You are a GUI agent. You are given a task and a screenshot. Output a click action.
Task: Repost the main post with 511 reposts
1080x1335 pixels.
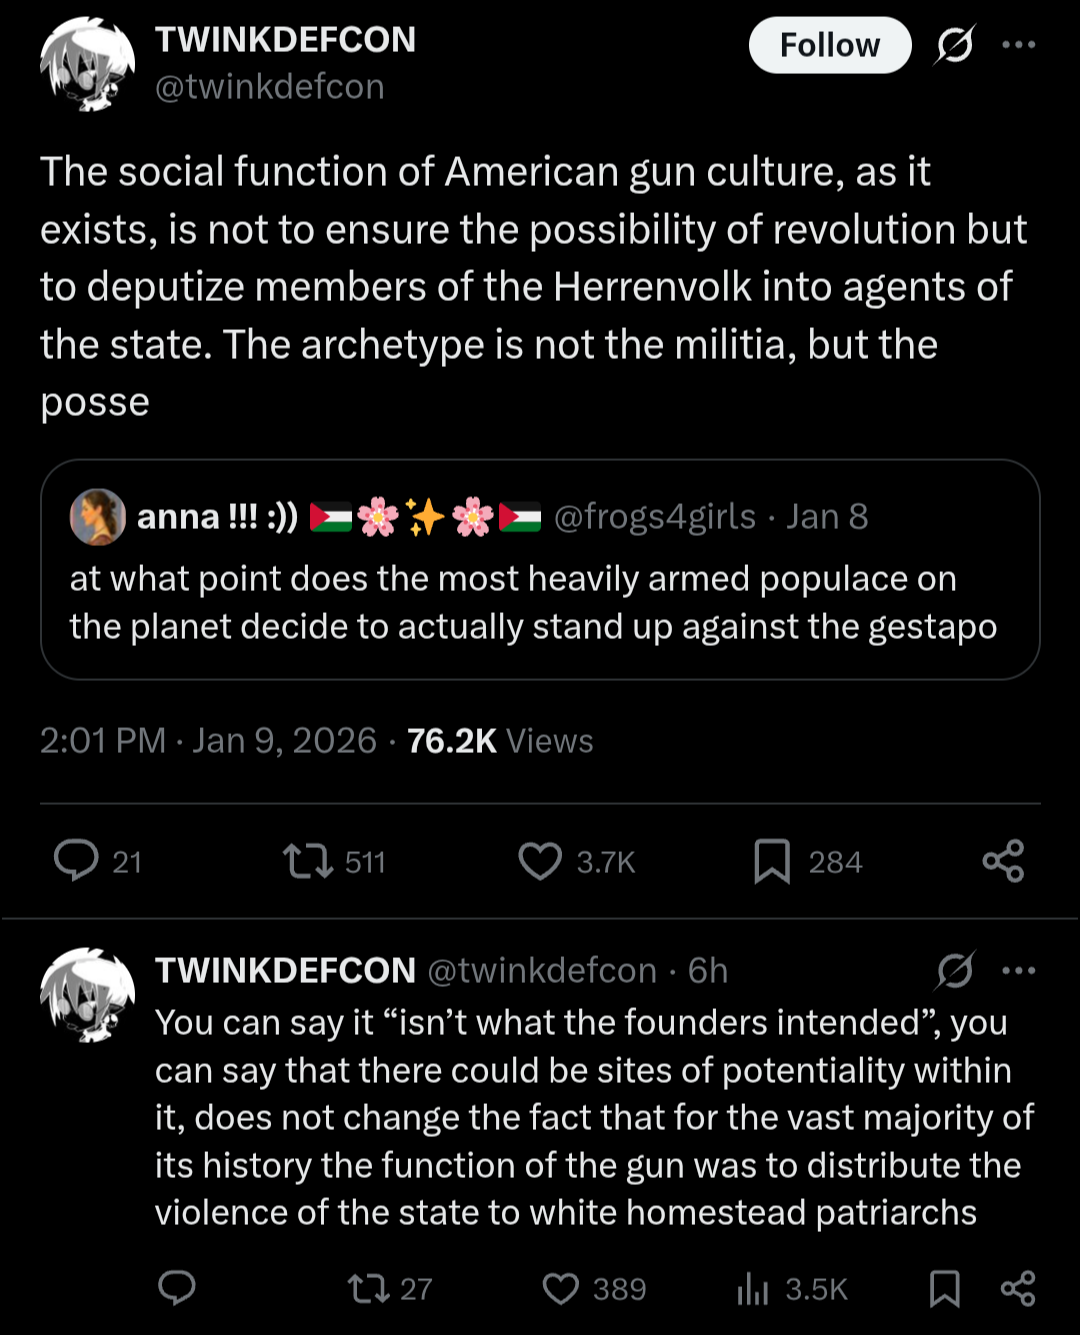coord(308,861)
